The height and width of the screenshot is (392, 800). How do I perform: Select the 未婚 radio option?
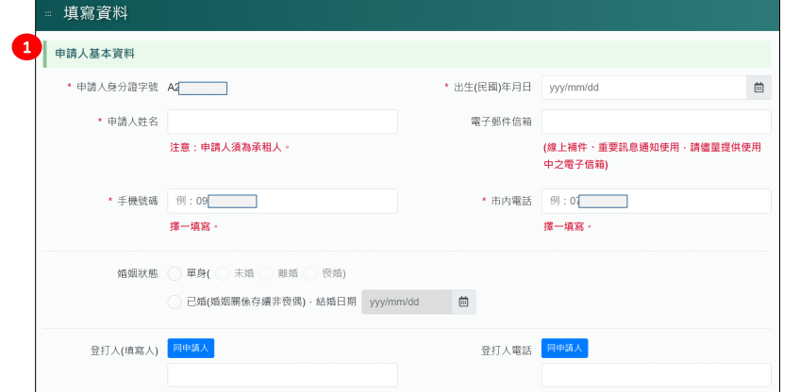click(222, 274)
